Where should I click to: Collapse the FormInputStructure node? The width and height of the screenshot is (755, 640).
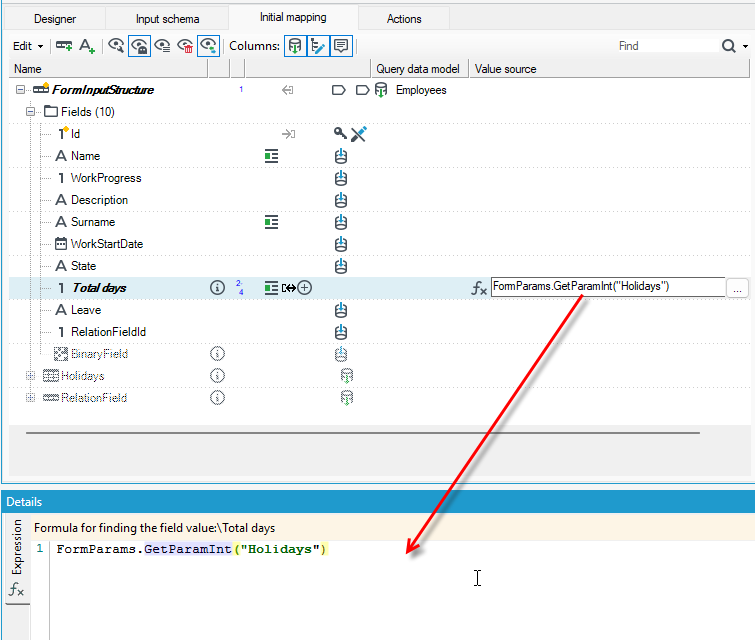(20, 90)
